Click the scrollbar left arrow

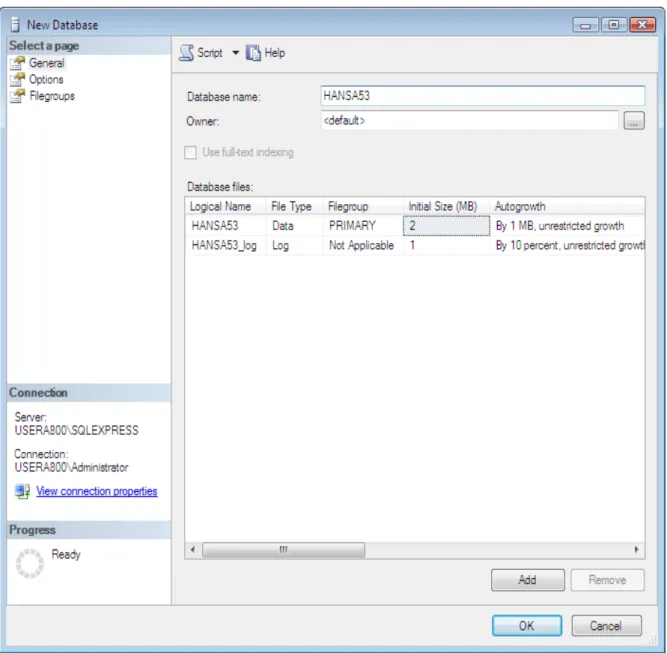click(x=193, y=550)
